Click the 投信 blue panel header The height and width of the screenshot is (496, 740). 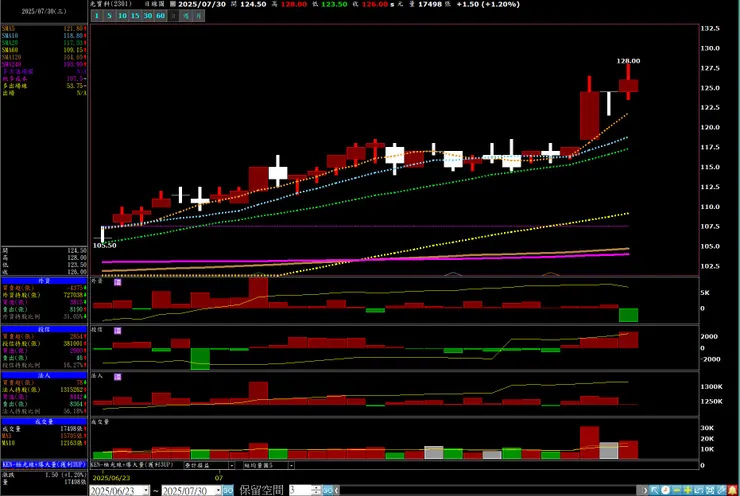click(x=44, y=329)
